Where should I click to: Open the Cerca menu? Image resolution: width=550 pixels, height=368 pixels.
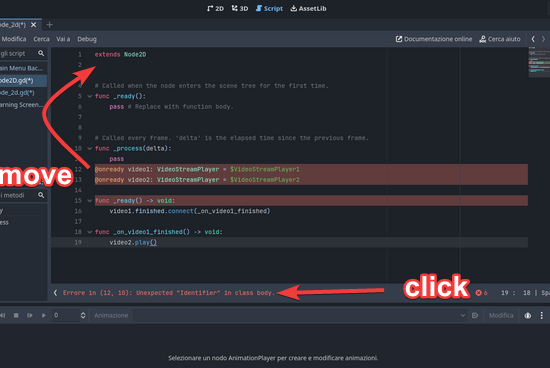click(x=41, y=39)
